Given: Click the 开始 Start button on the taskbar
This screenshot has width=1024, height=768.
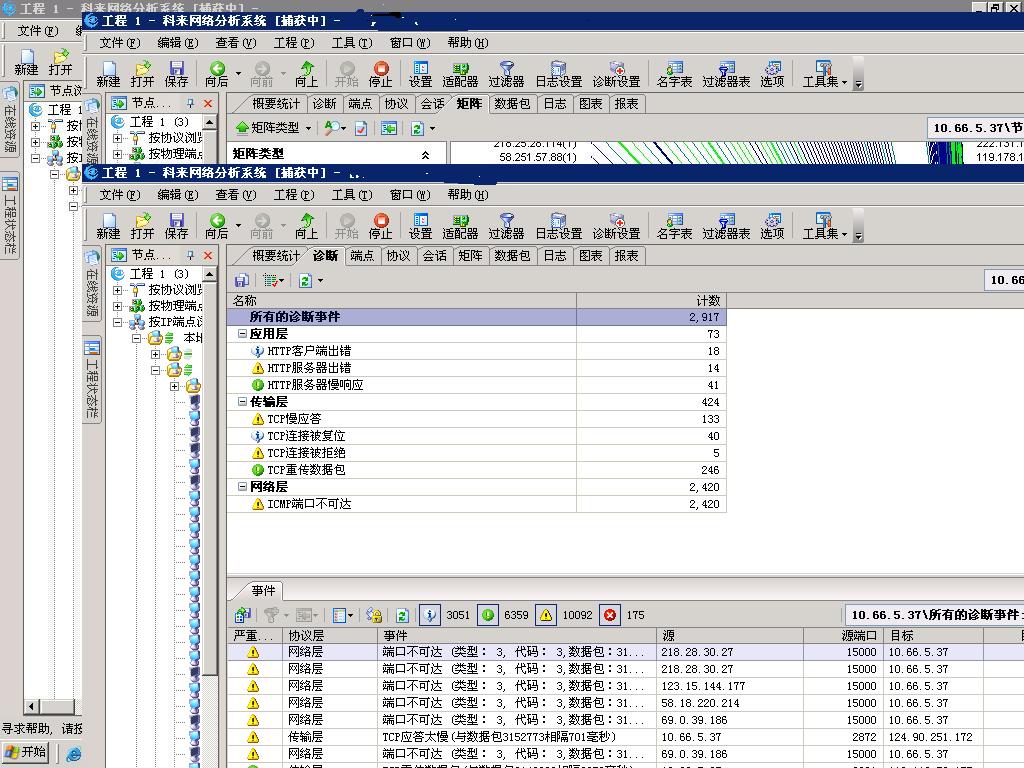Looking at the screenshot, I should (x=26, y=752).
